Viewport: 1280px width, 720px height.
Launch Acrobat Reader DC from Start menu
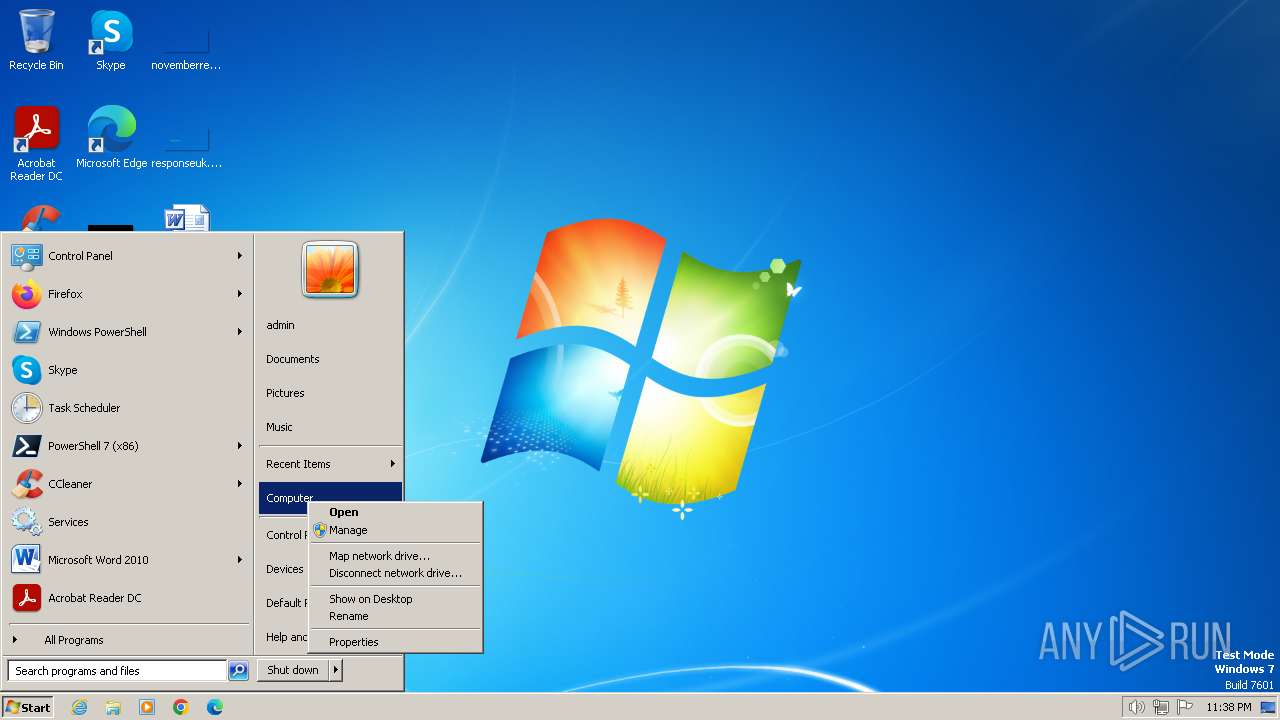pos(127,598)
